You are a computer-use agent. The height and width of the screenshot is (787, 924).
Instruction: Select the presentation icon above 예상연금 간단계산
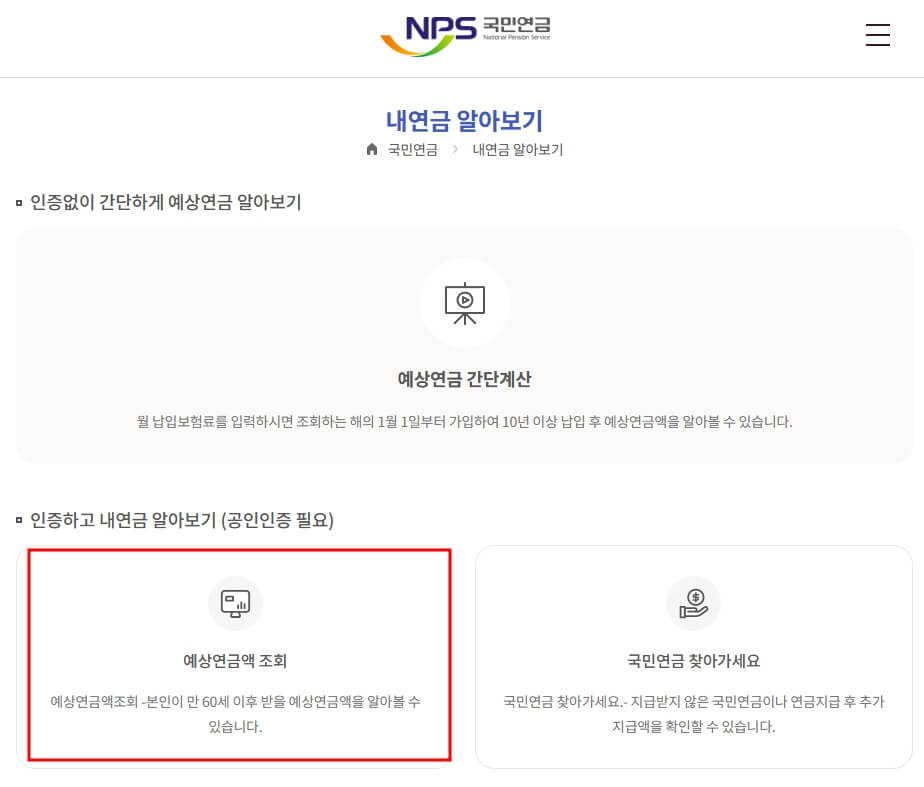coord(464,303)
